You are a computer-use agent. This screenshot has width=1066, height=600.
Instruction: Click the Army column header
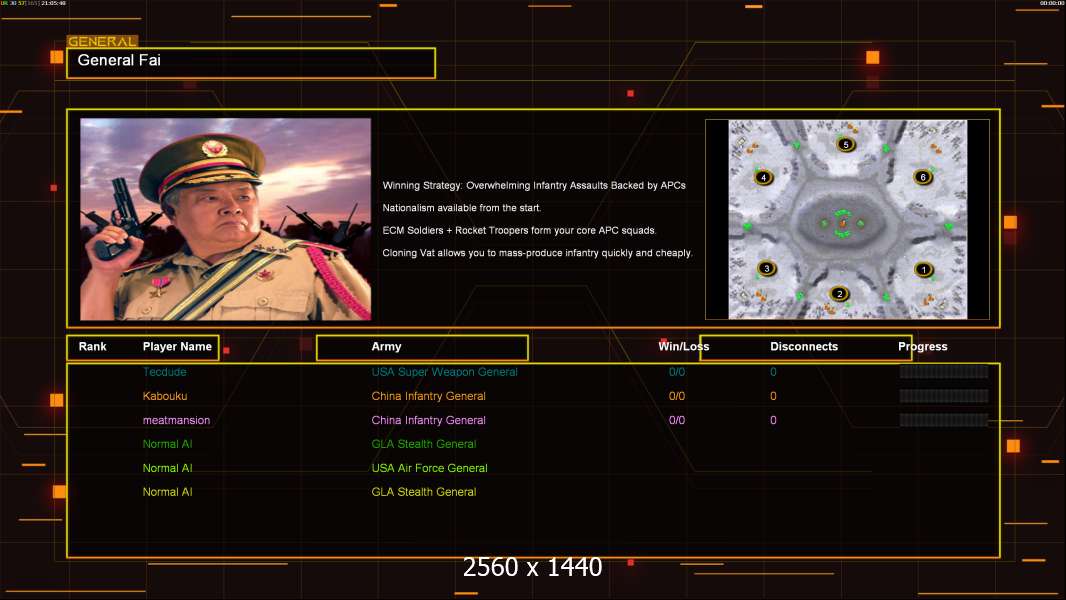(x=386, y=347)
